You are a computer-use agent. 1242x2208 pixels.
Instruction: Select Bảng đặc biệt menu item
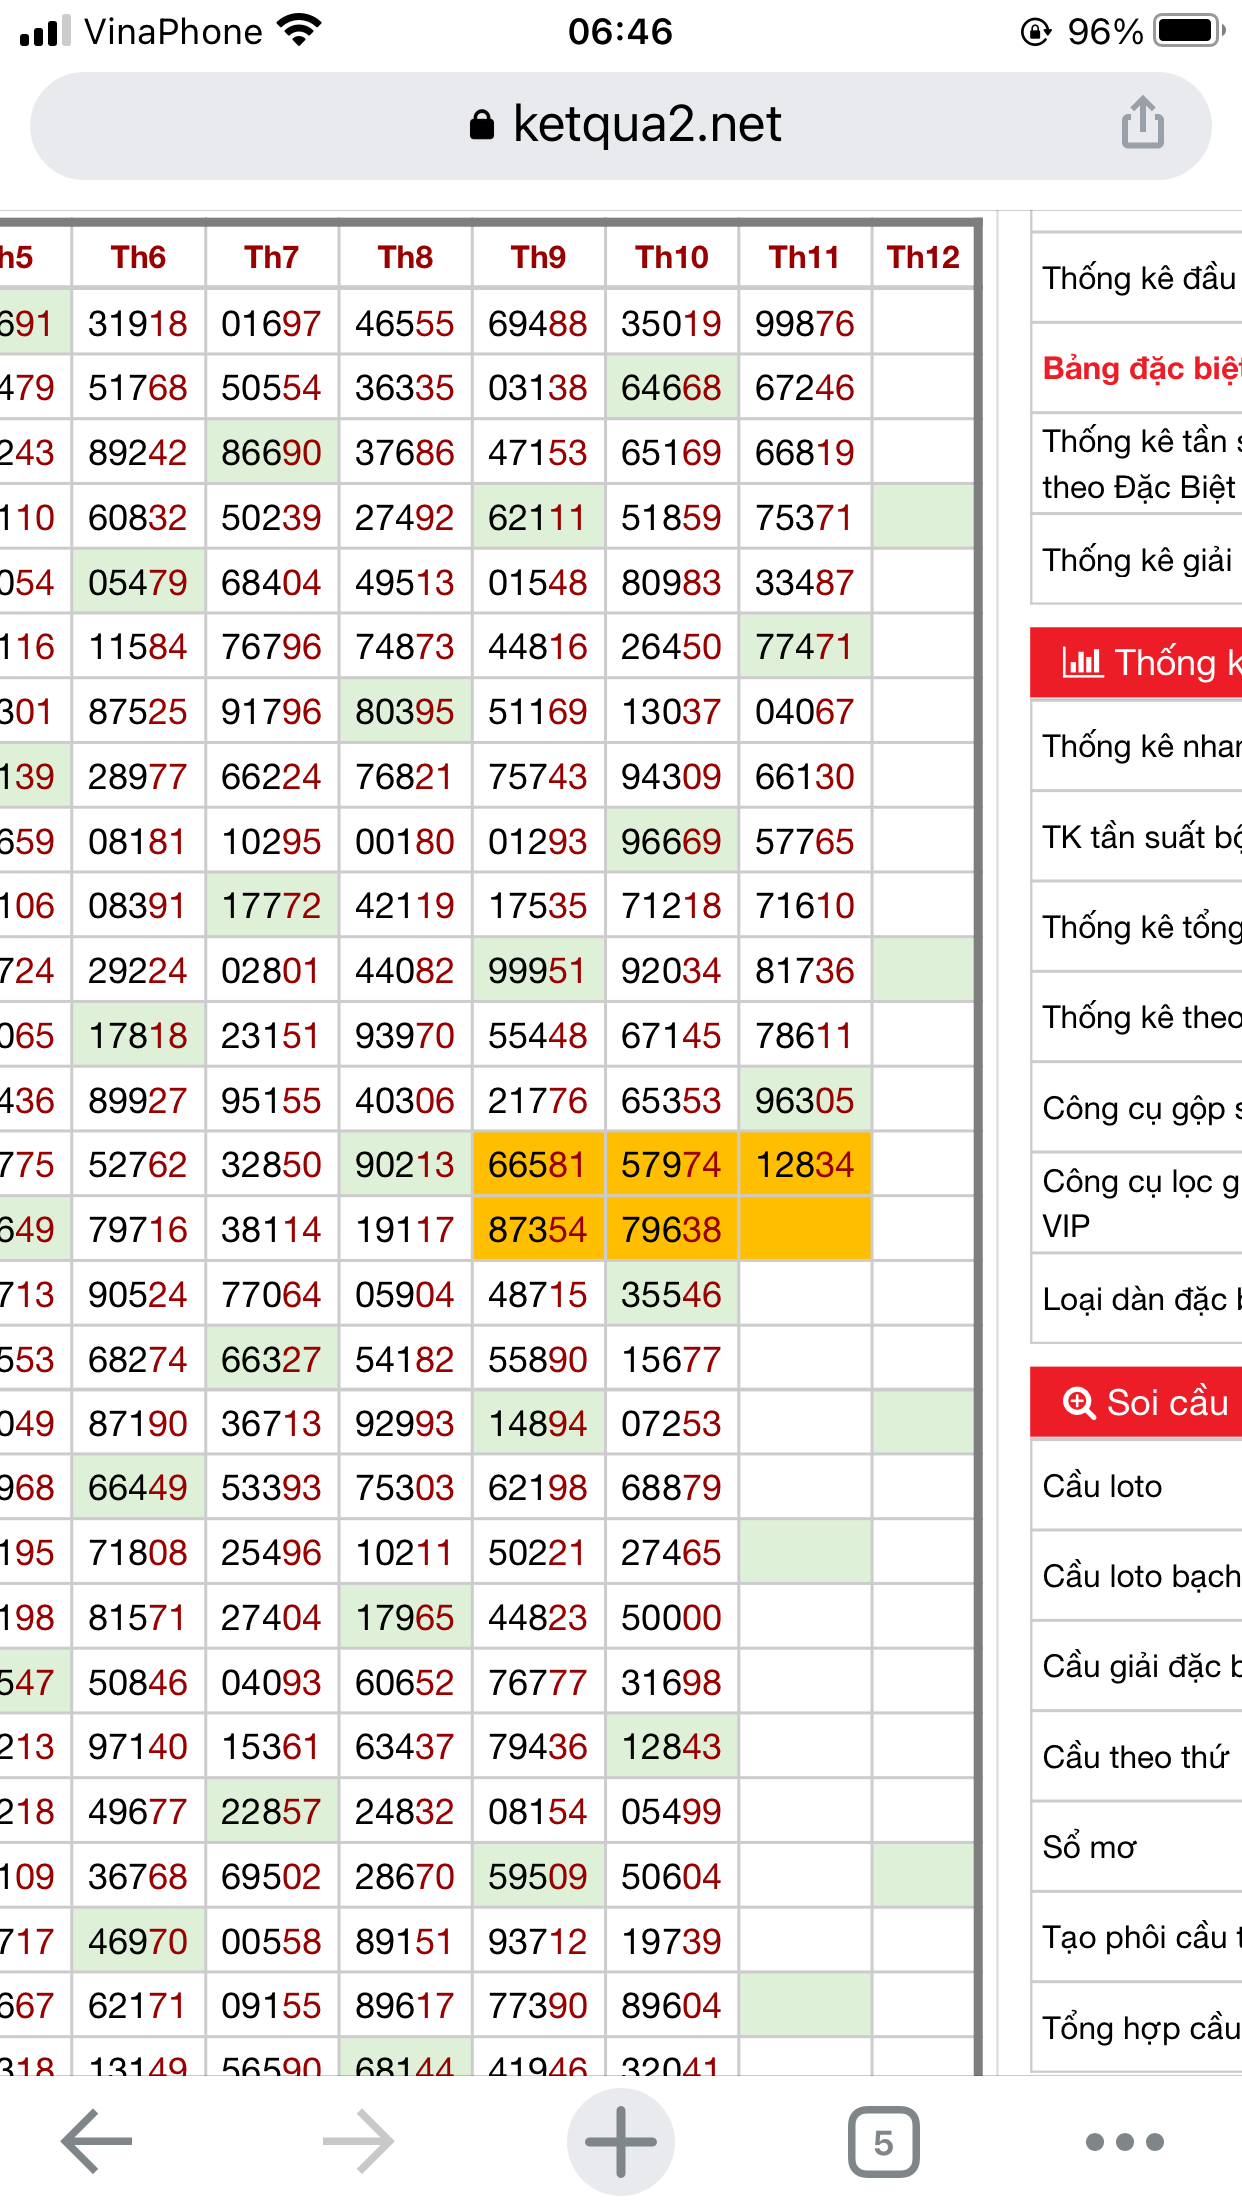pyautogui.click(x=1140, y=368)
